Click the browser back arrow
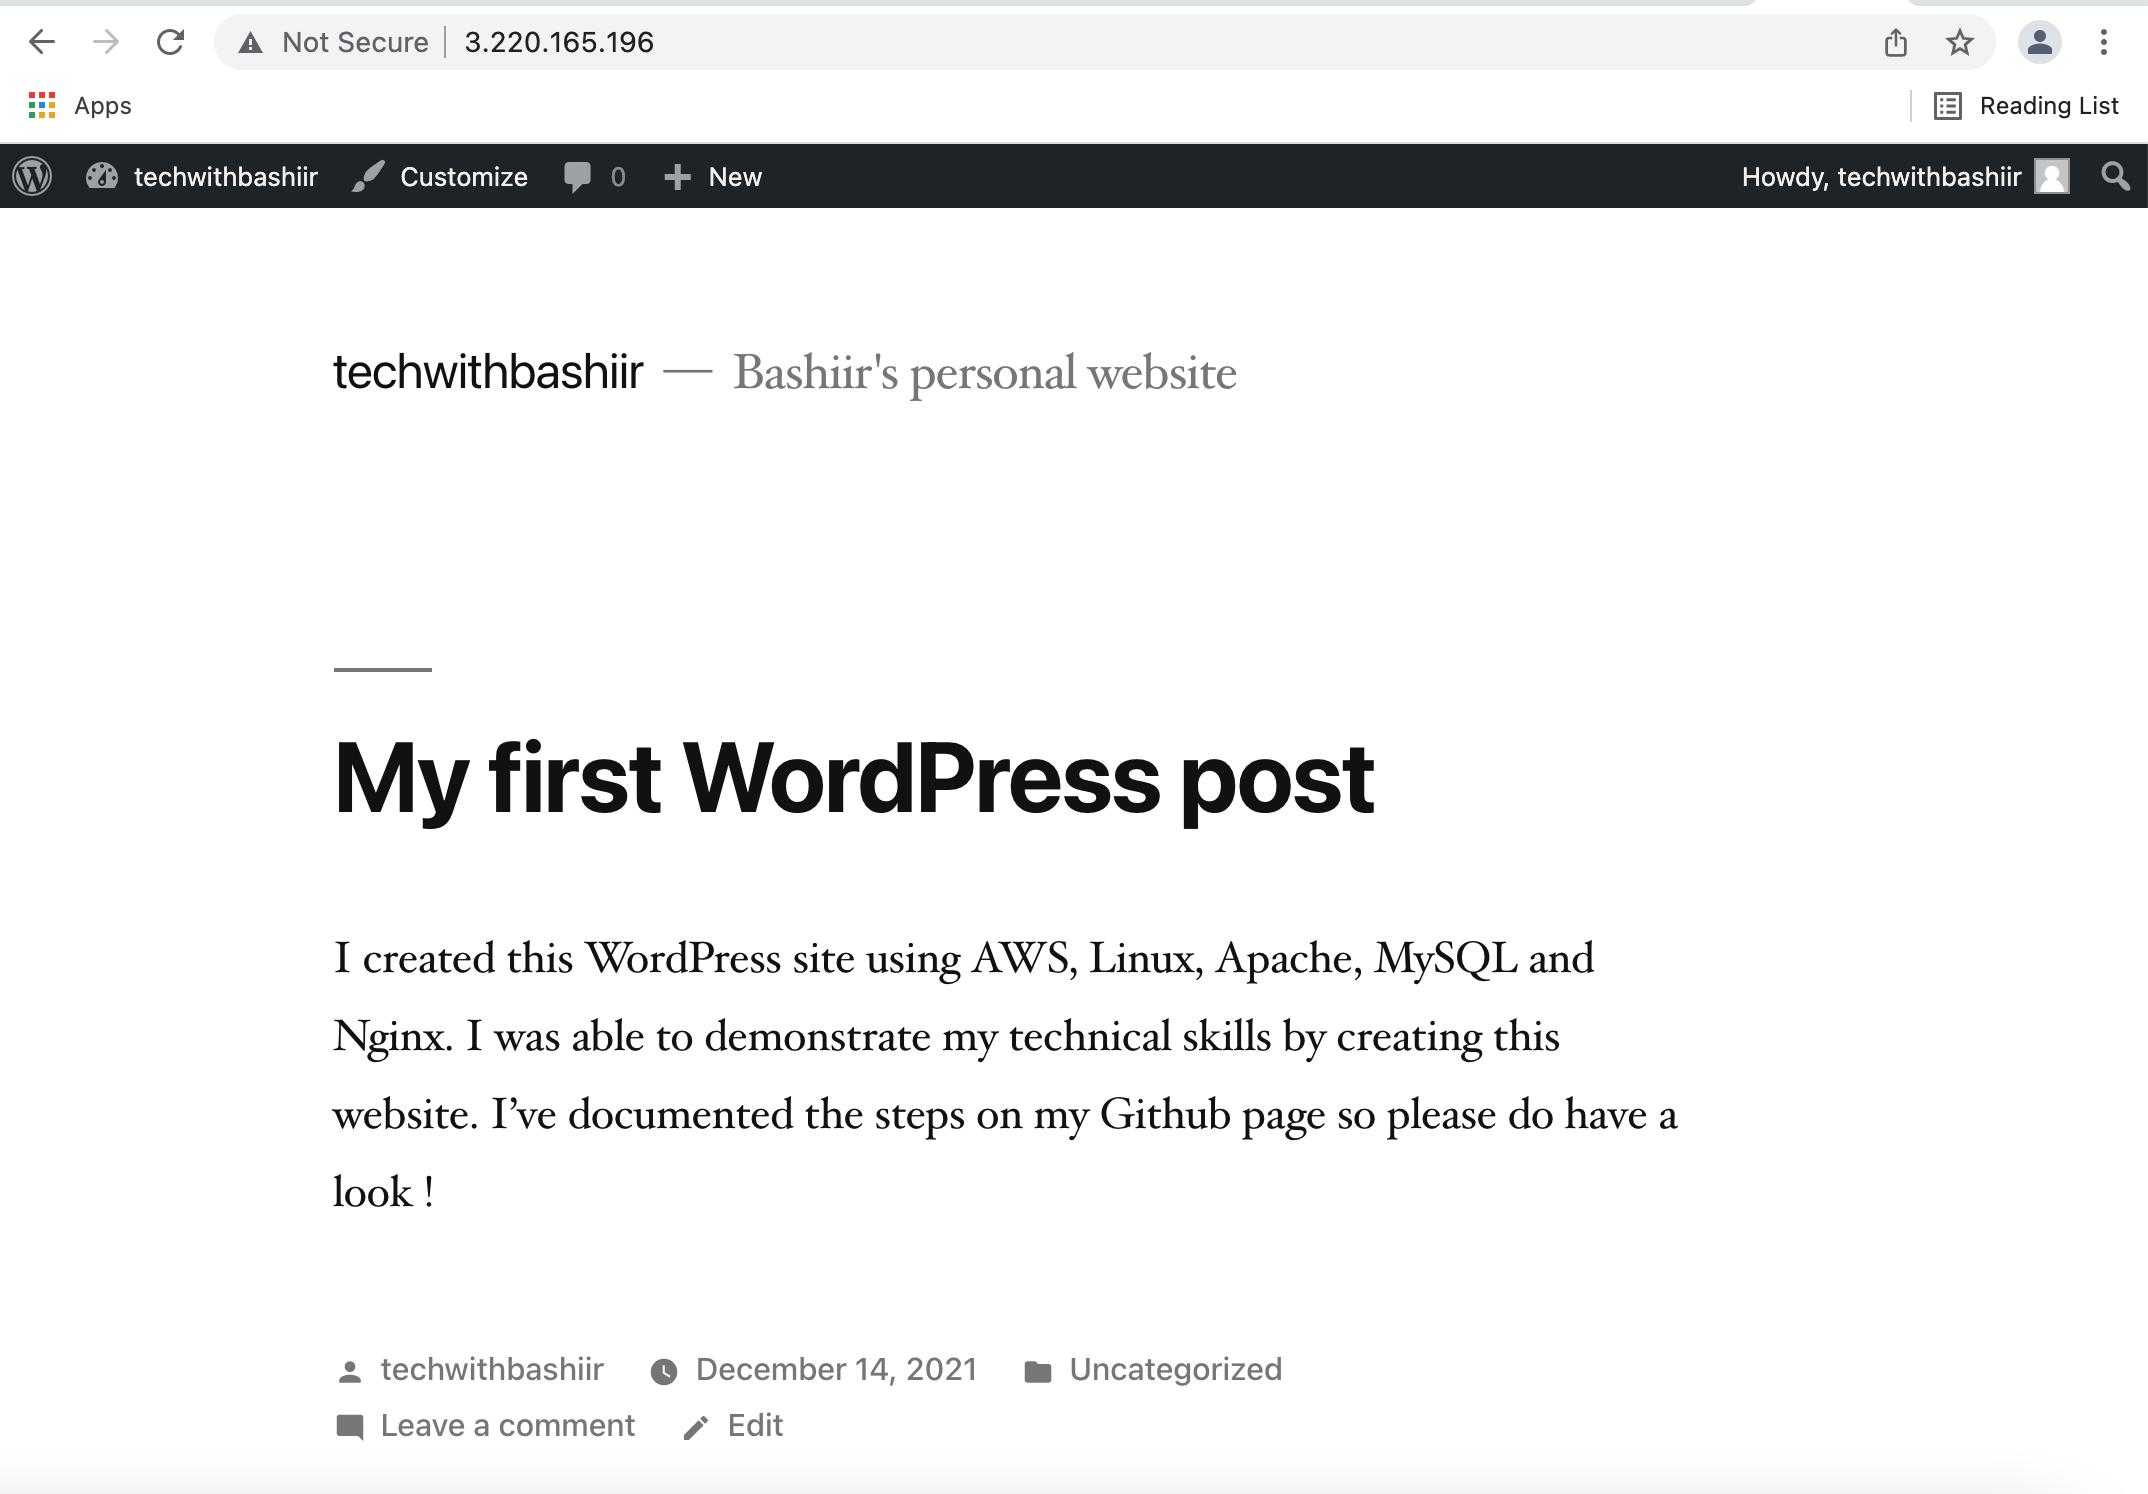The width and height of the screenshot is (2148, 1494). pos(42,42)
